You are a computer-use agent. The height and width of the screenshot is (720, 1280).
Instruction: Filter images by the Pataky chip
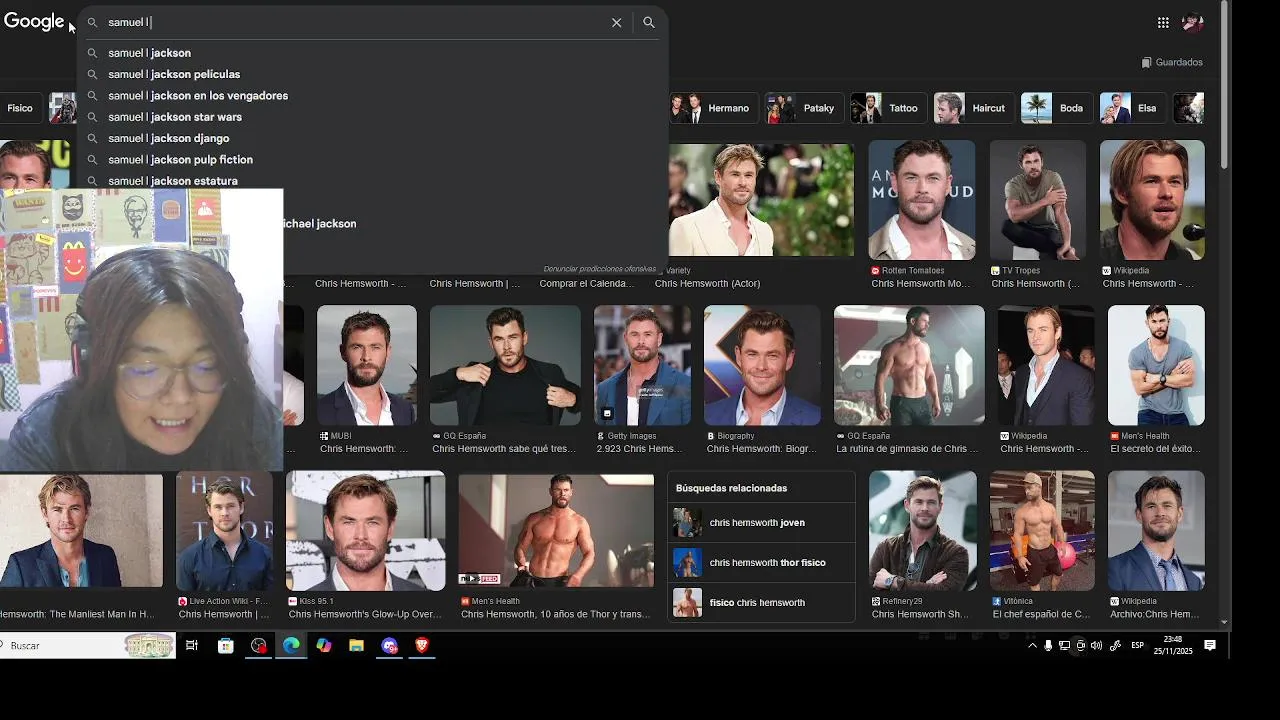(x=803, y=108)
